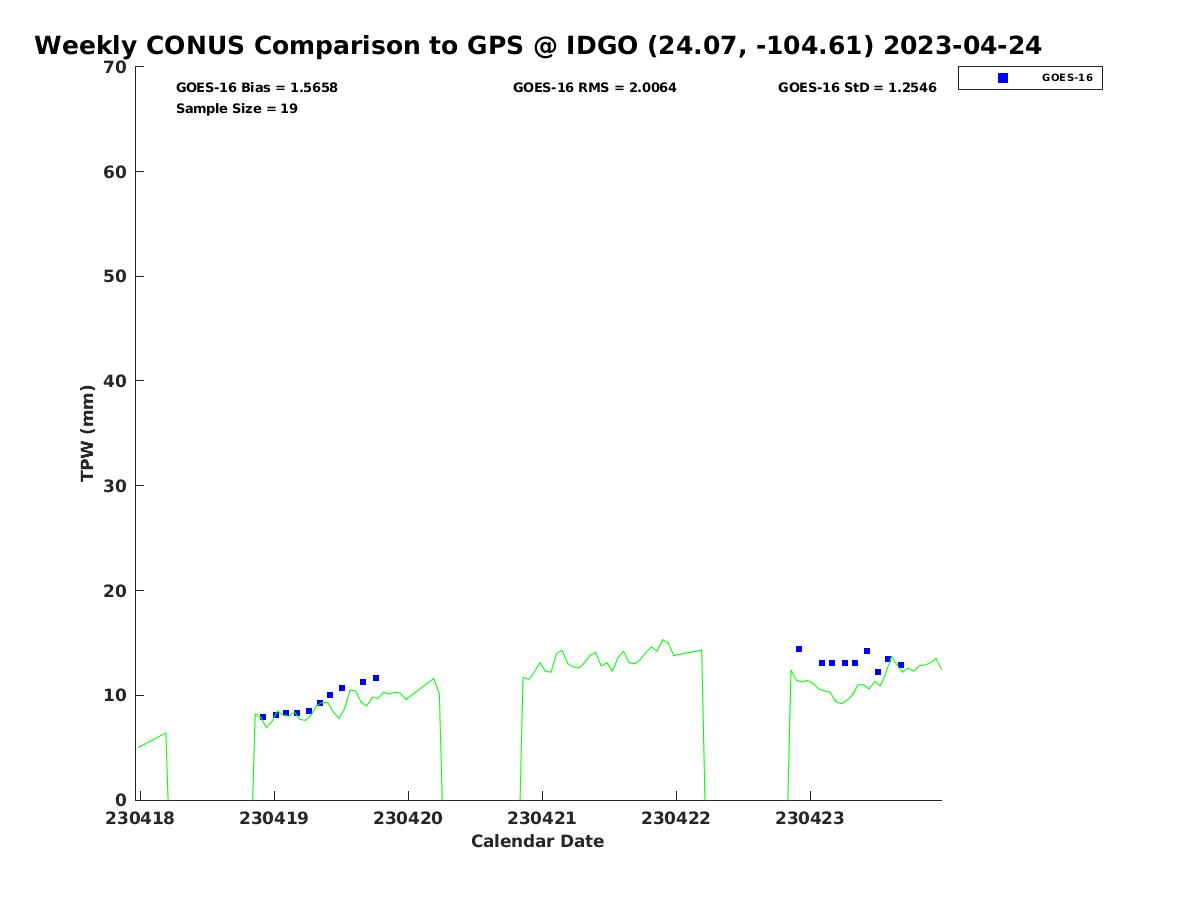
Task: Click x-axis tick label 230418
Action: point(141,818)
